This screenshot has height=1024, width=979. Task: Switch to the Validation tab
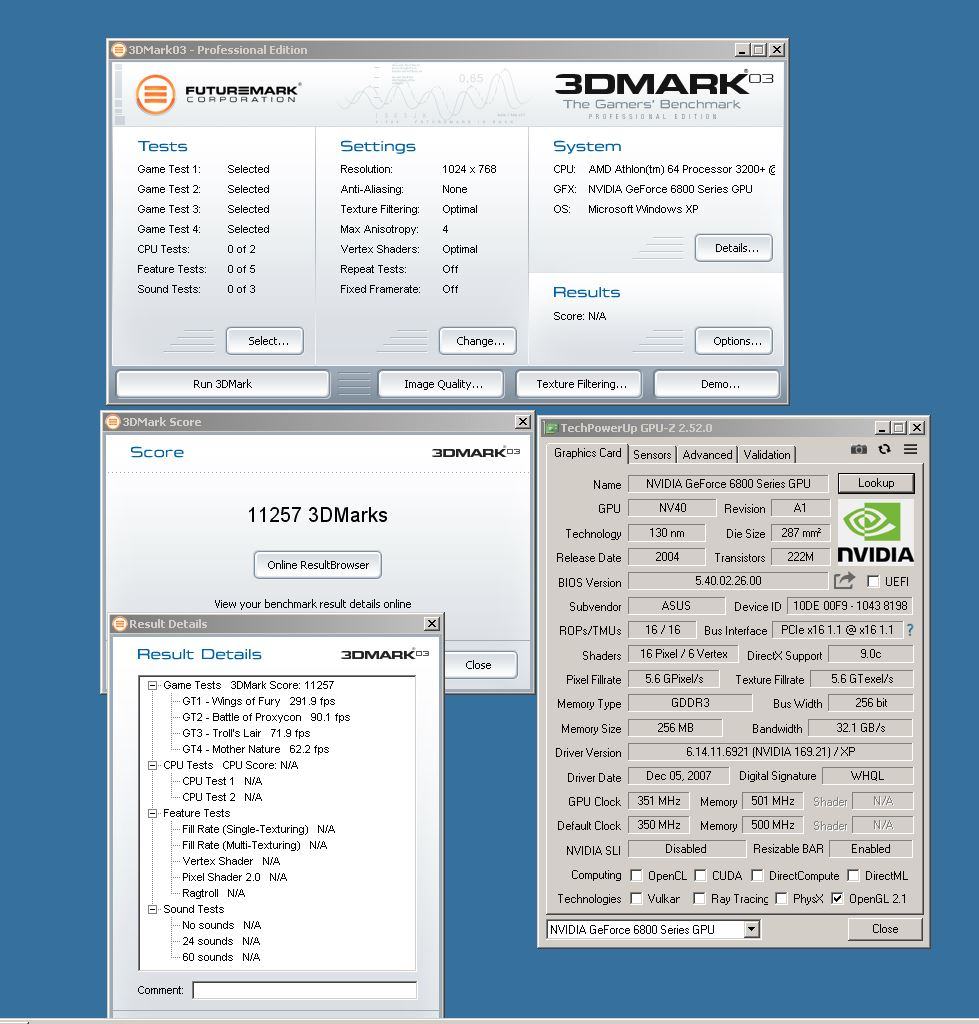(x=767, y=455)
